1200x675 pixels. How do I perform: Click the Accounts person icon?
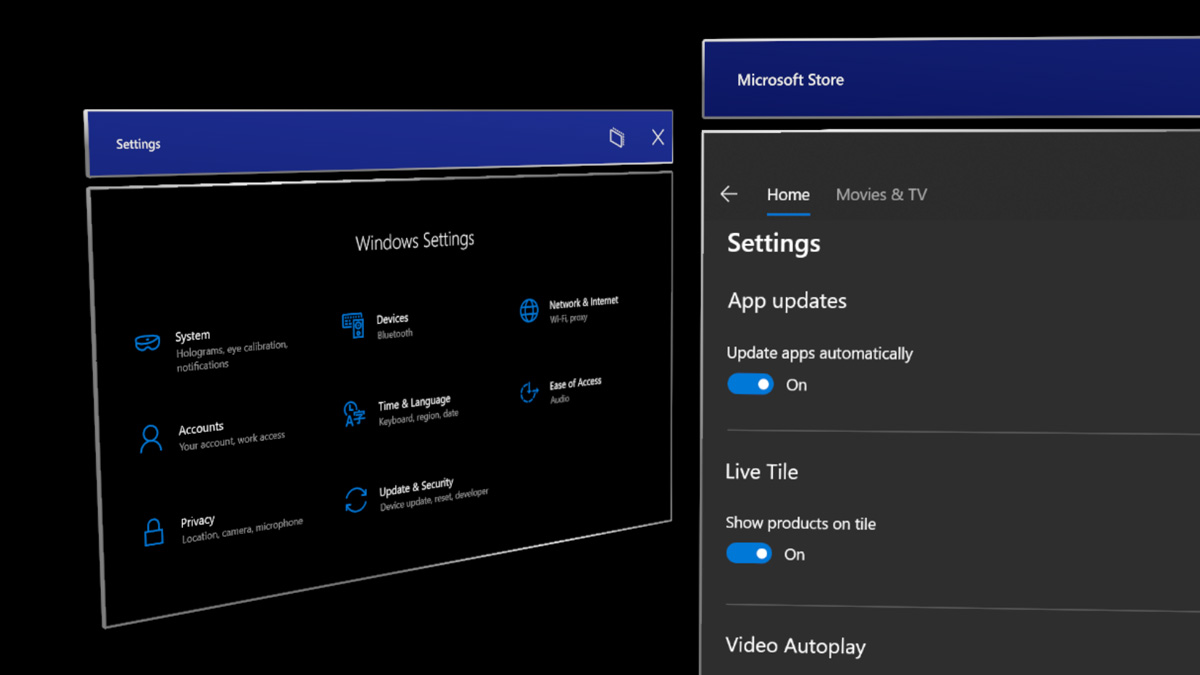click(x=151, y=438)
